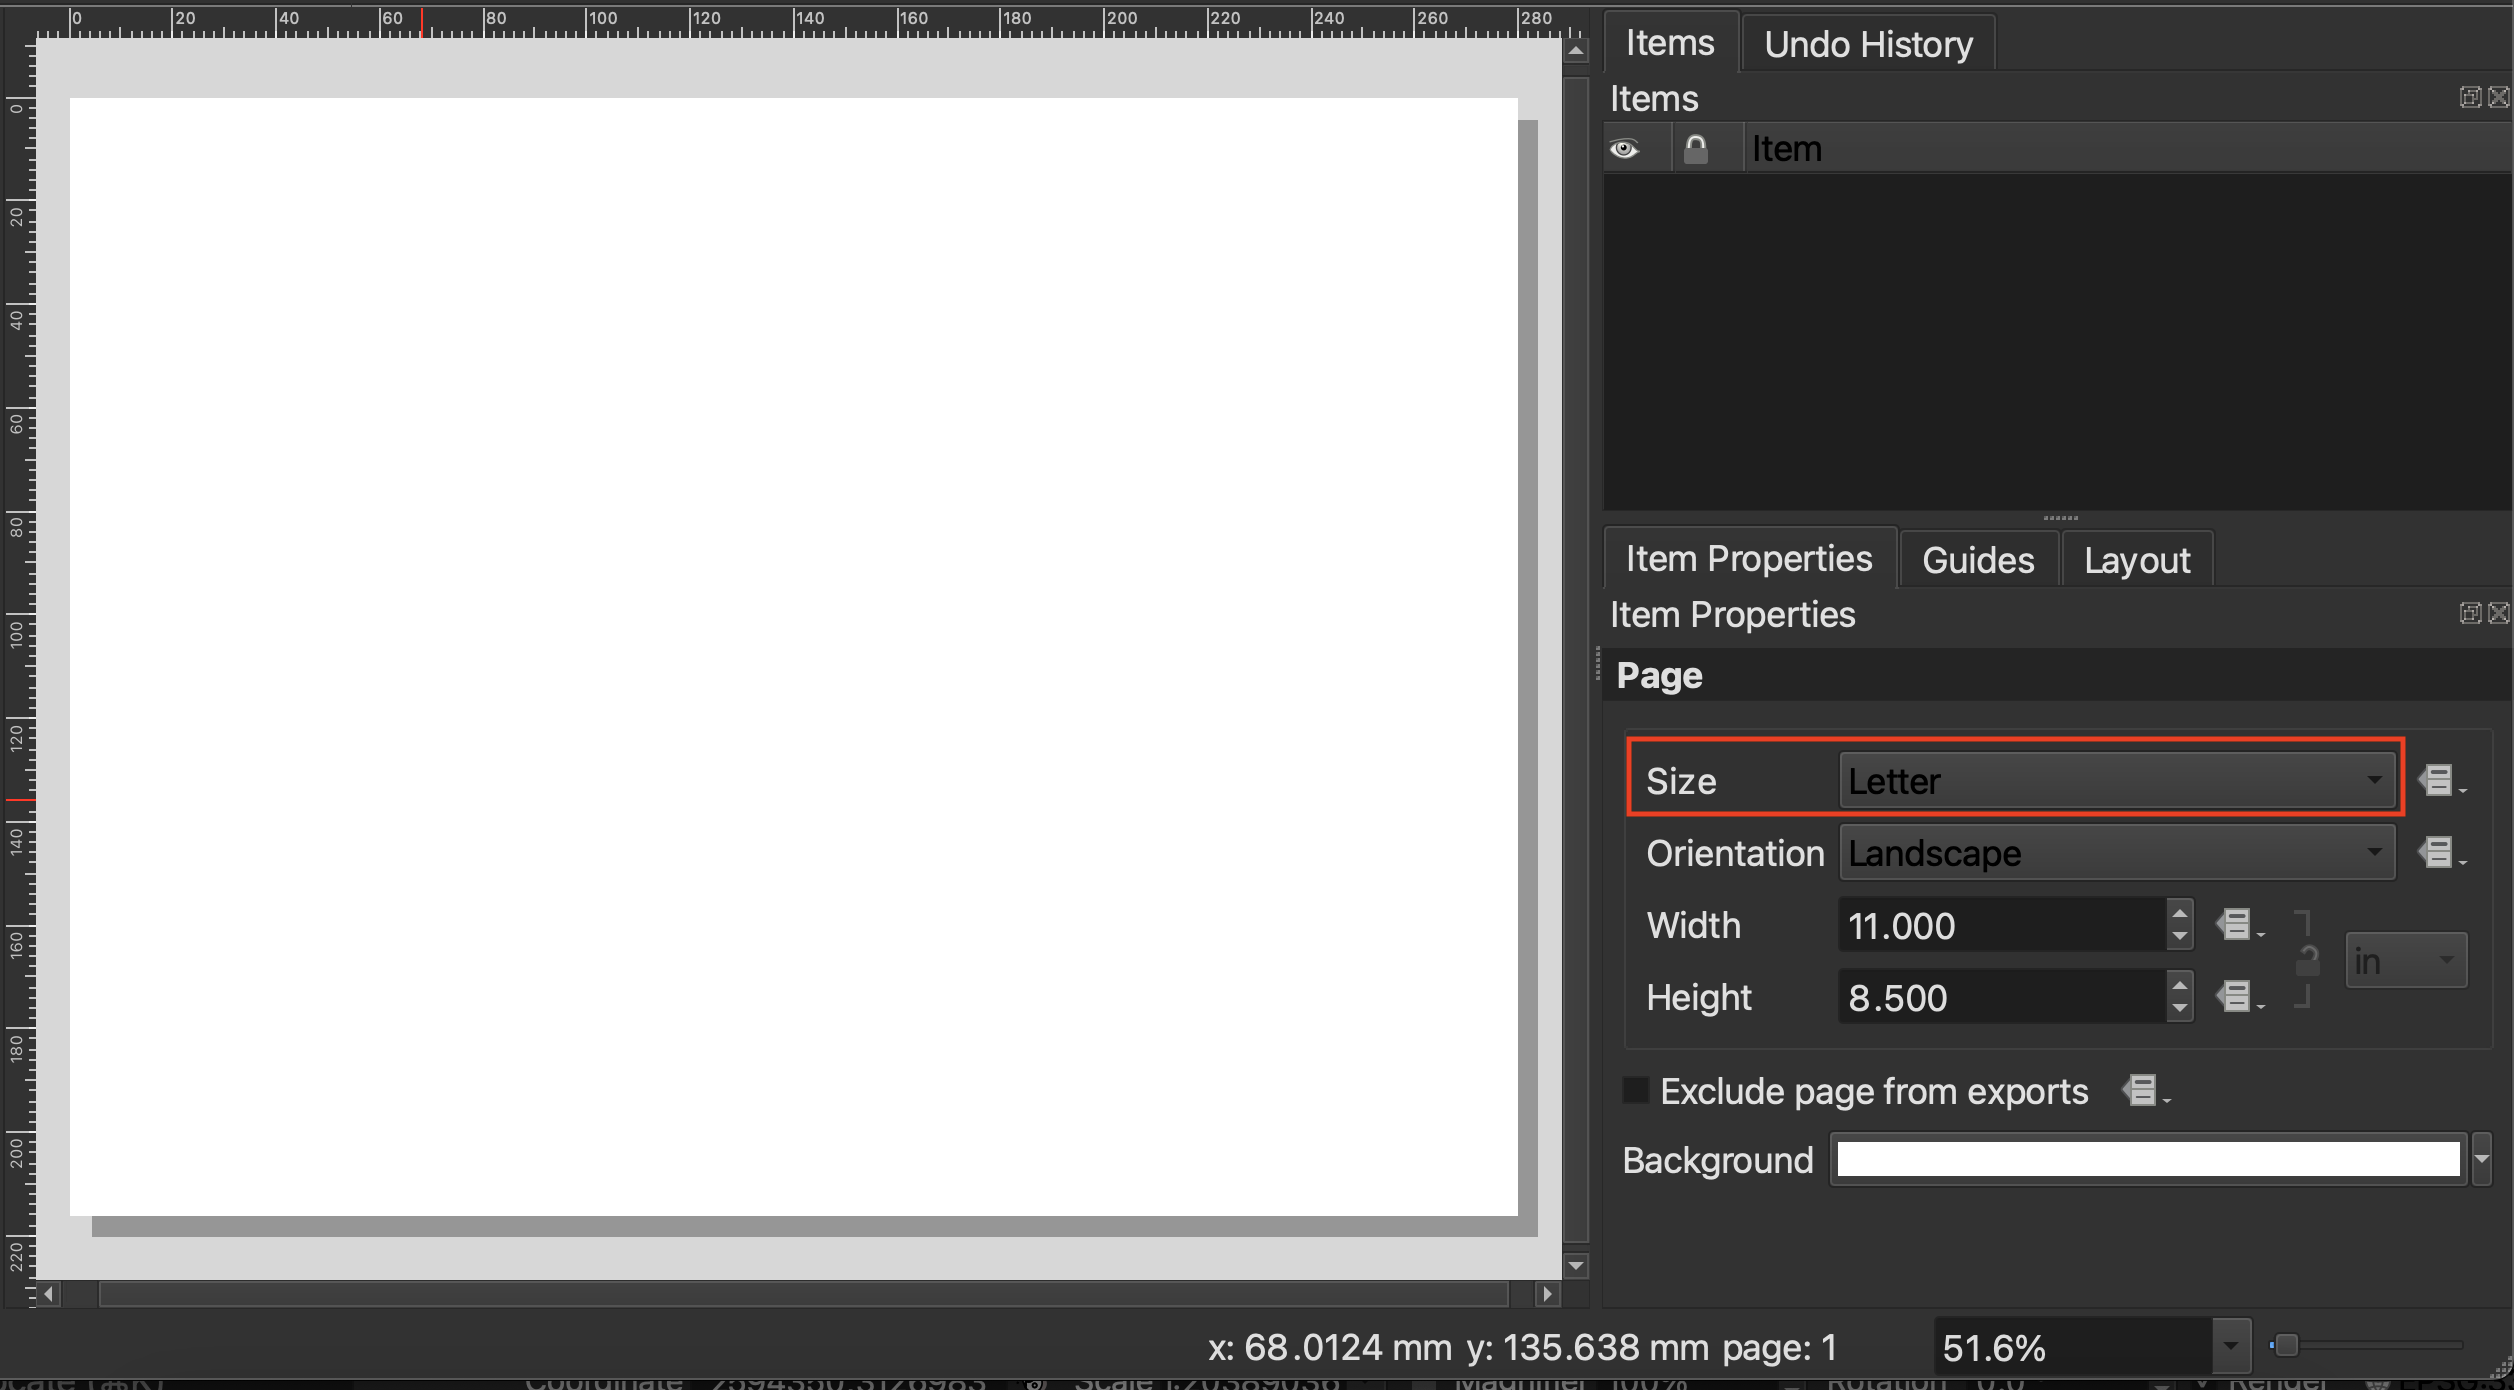
Task: Switch to the Undo History tab
Action: [x=1868, y=44]
